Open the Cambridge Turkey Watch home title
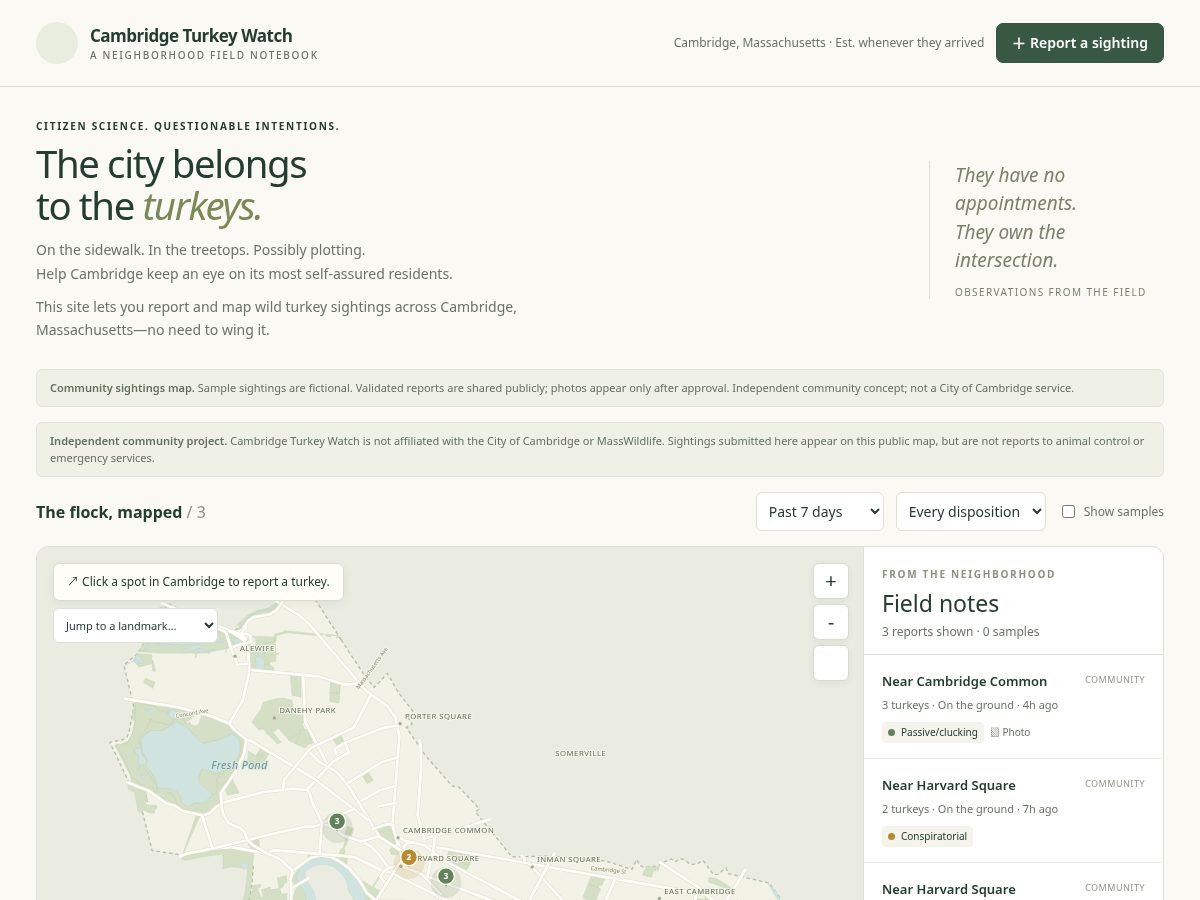 coord(191,36)
